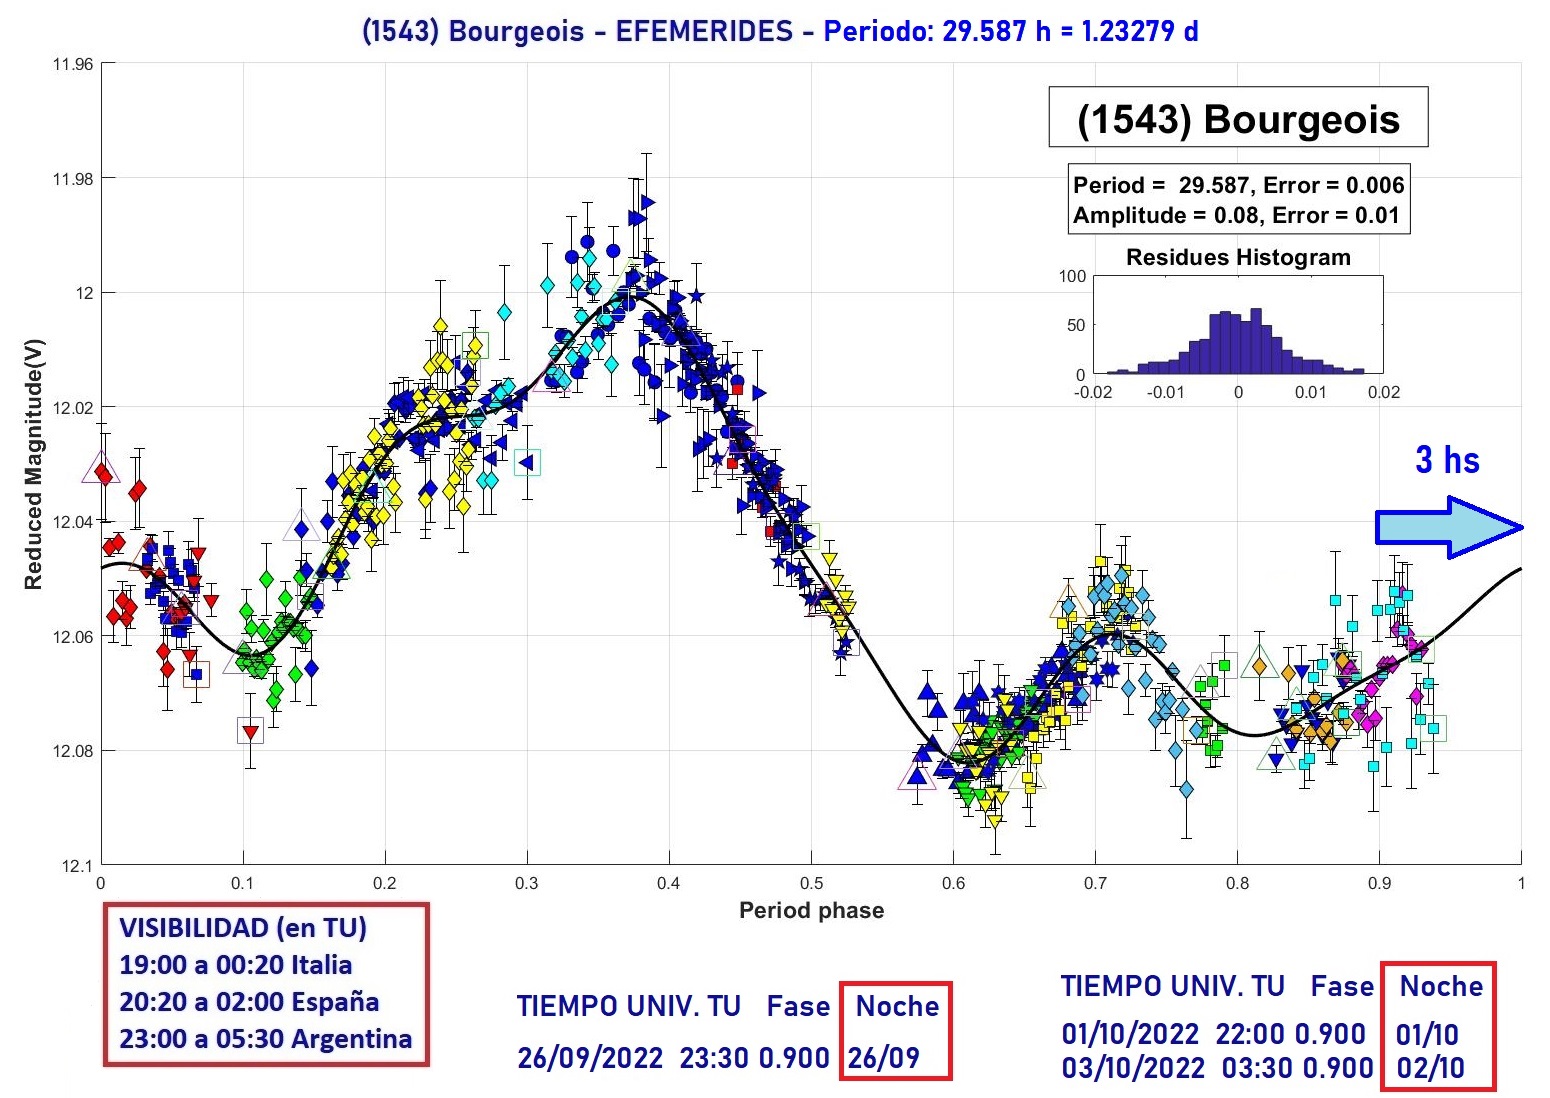Click the lowest yellow inverted triangle near phase 0.63
The width and height of the screenshot is (1550, 1098).
[994, 821]
